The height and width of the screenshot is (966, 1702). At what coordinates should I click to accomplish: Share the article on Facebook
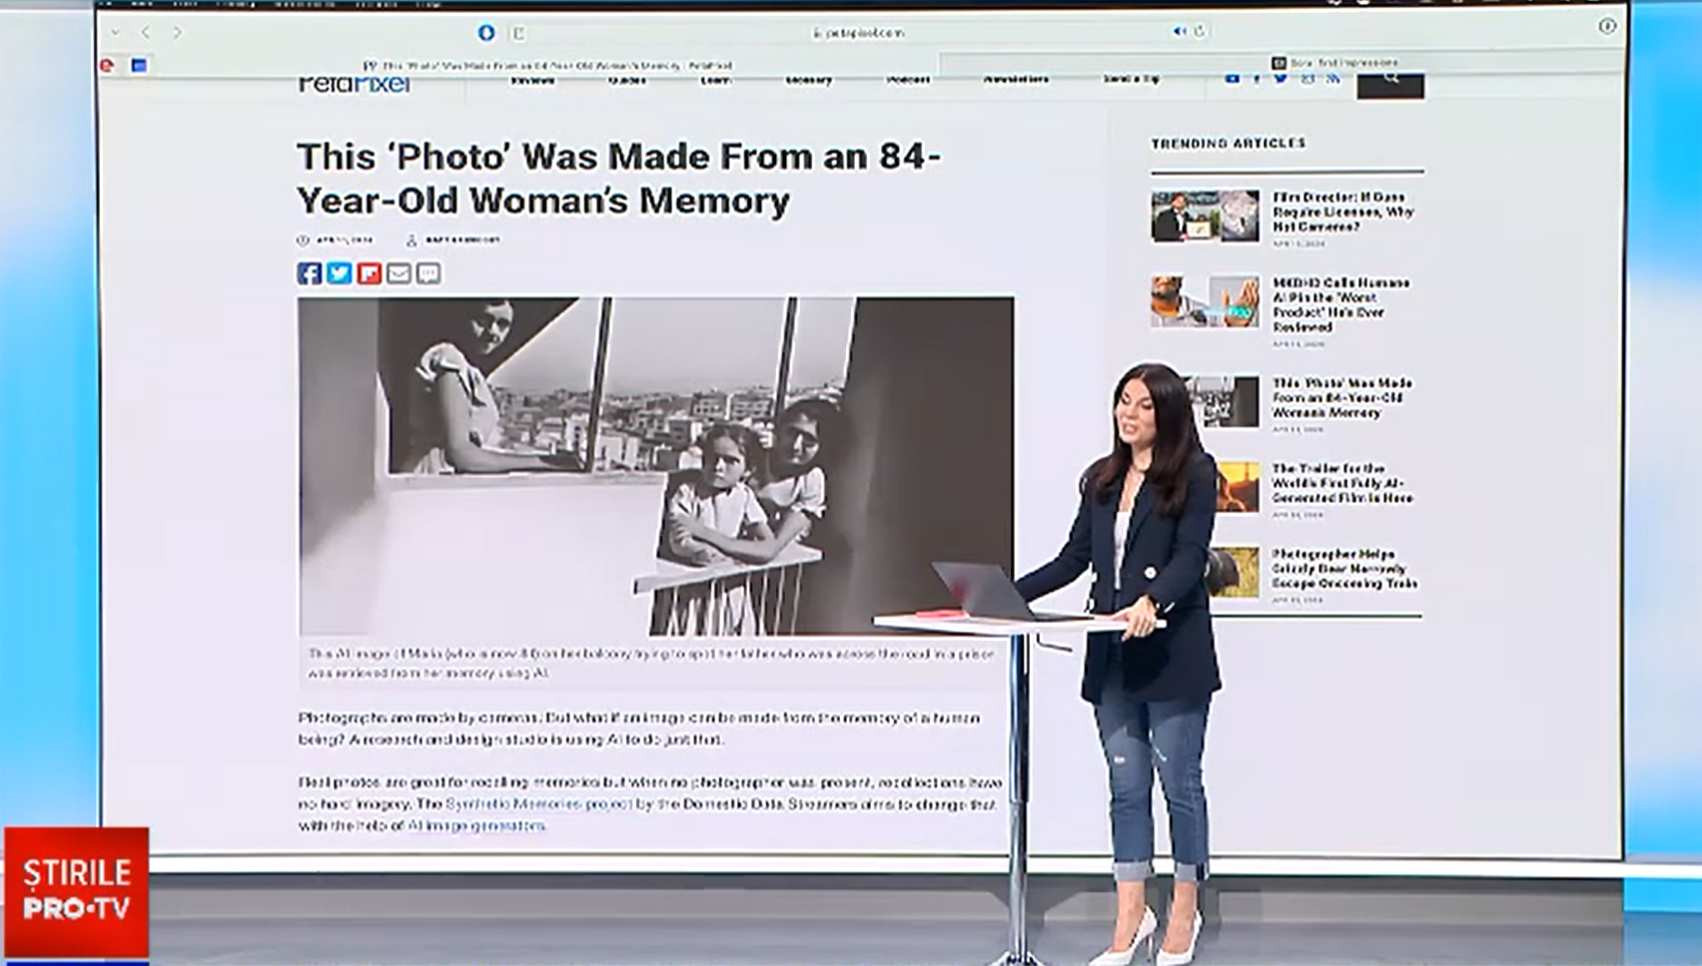(x=309, y=273)
